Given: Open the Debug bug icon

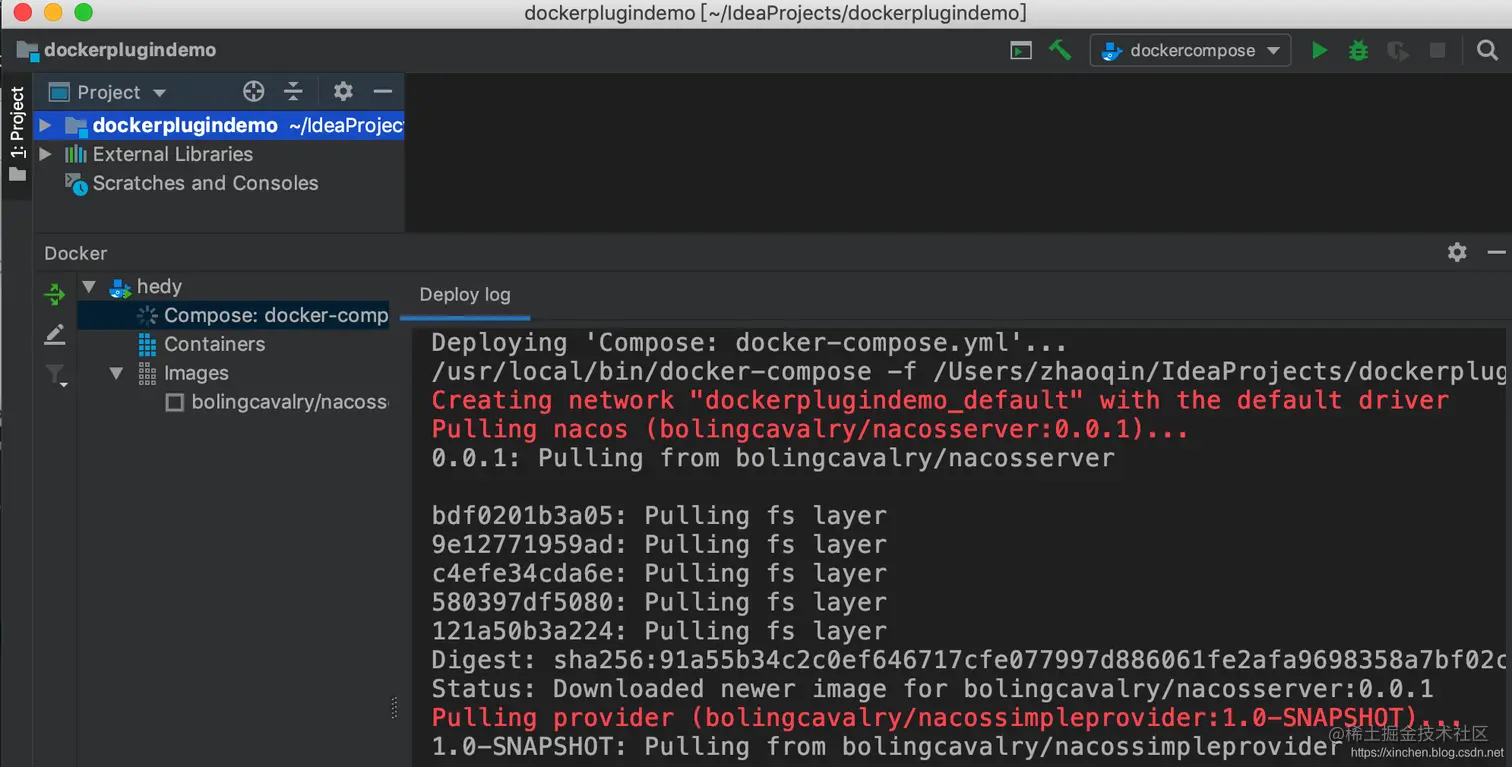Looking at the screenshot, I should 1357,50.
